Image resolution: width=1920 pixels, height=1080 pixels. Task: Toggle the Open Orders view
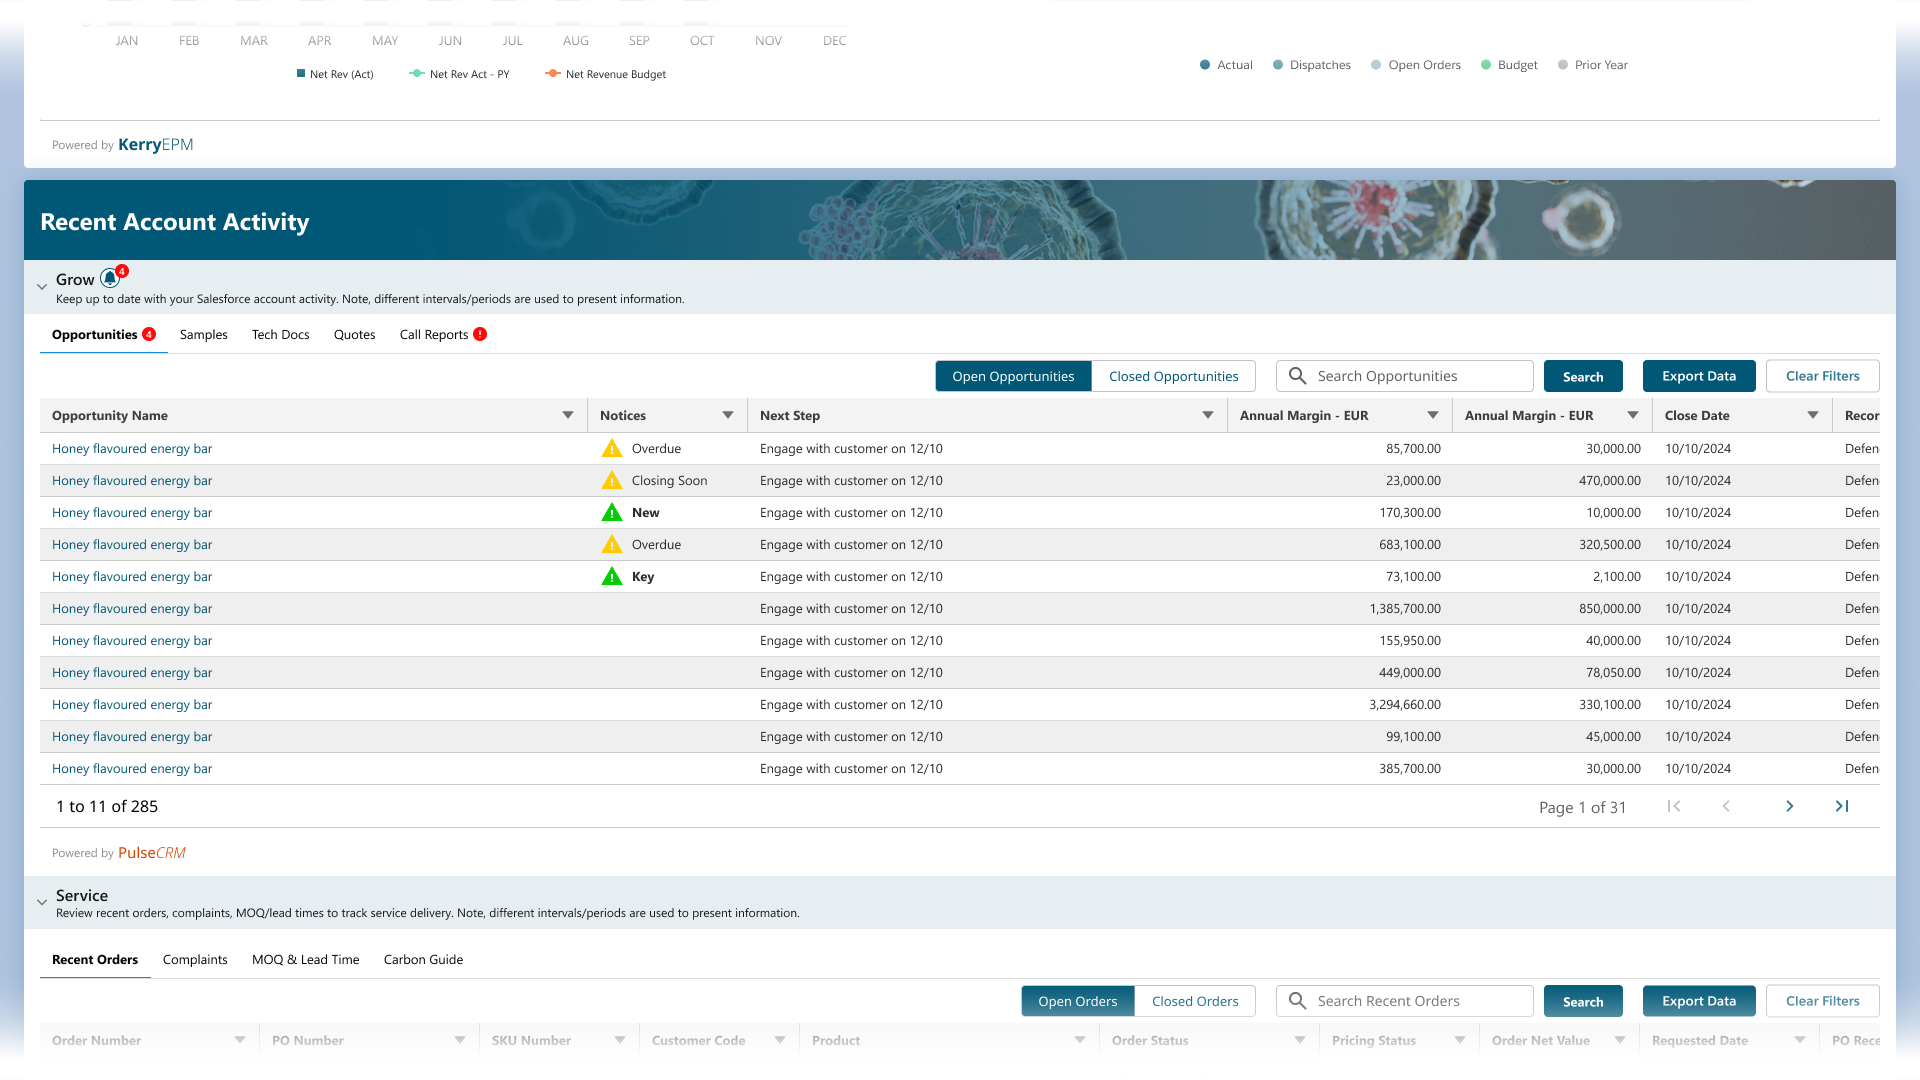pos(1077,1001)
